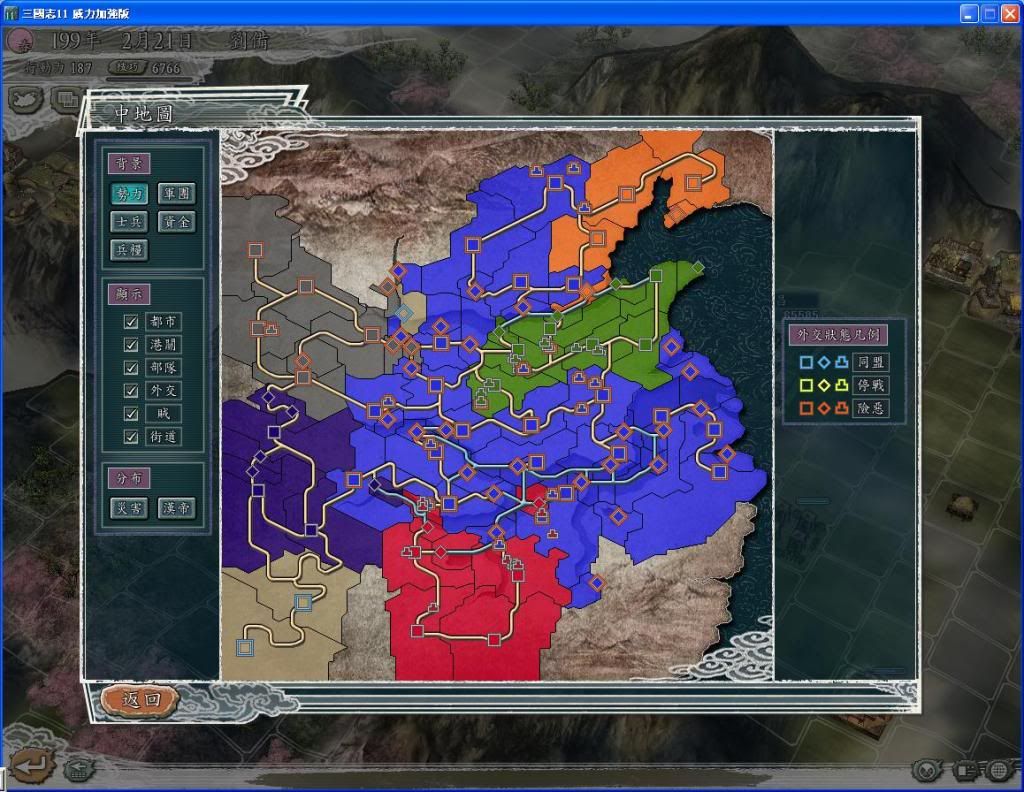Toggle the 街道 display checkbox
Image resolution: width=1024 pixels, height=792 pixels.
(131, 436)
